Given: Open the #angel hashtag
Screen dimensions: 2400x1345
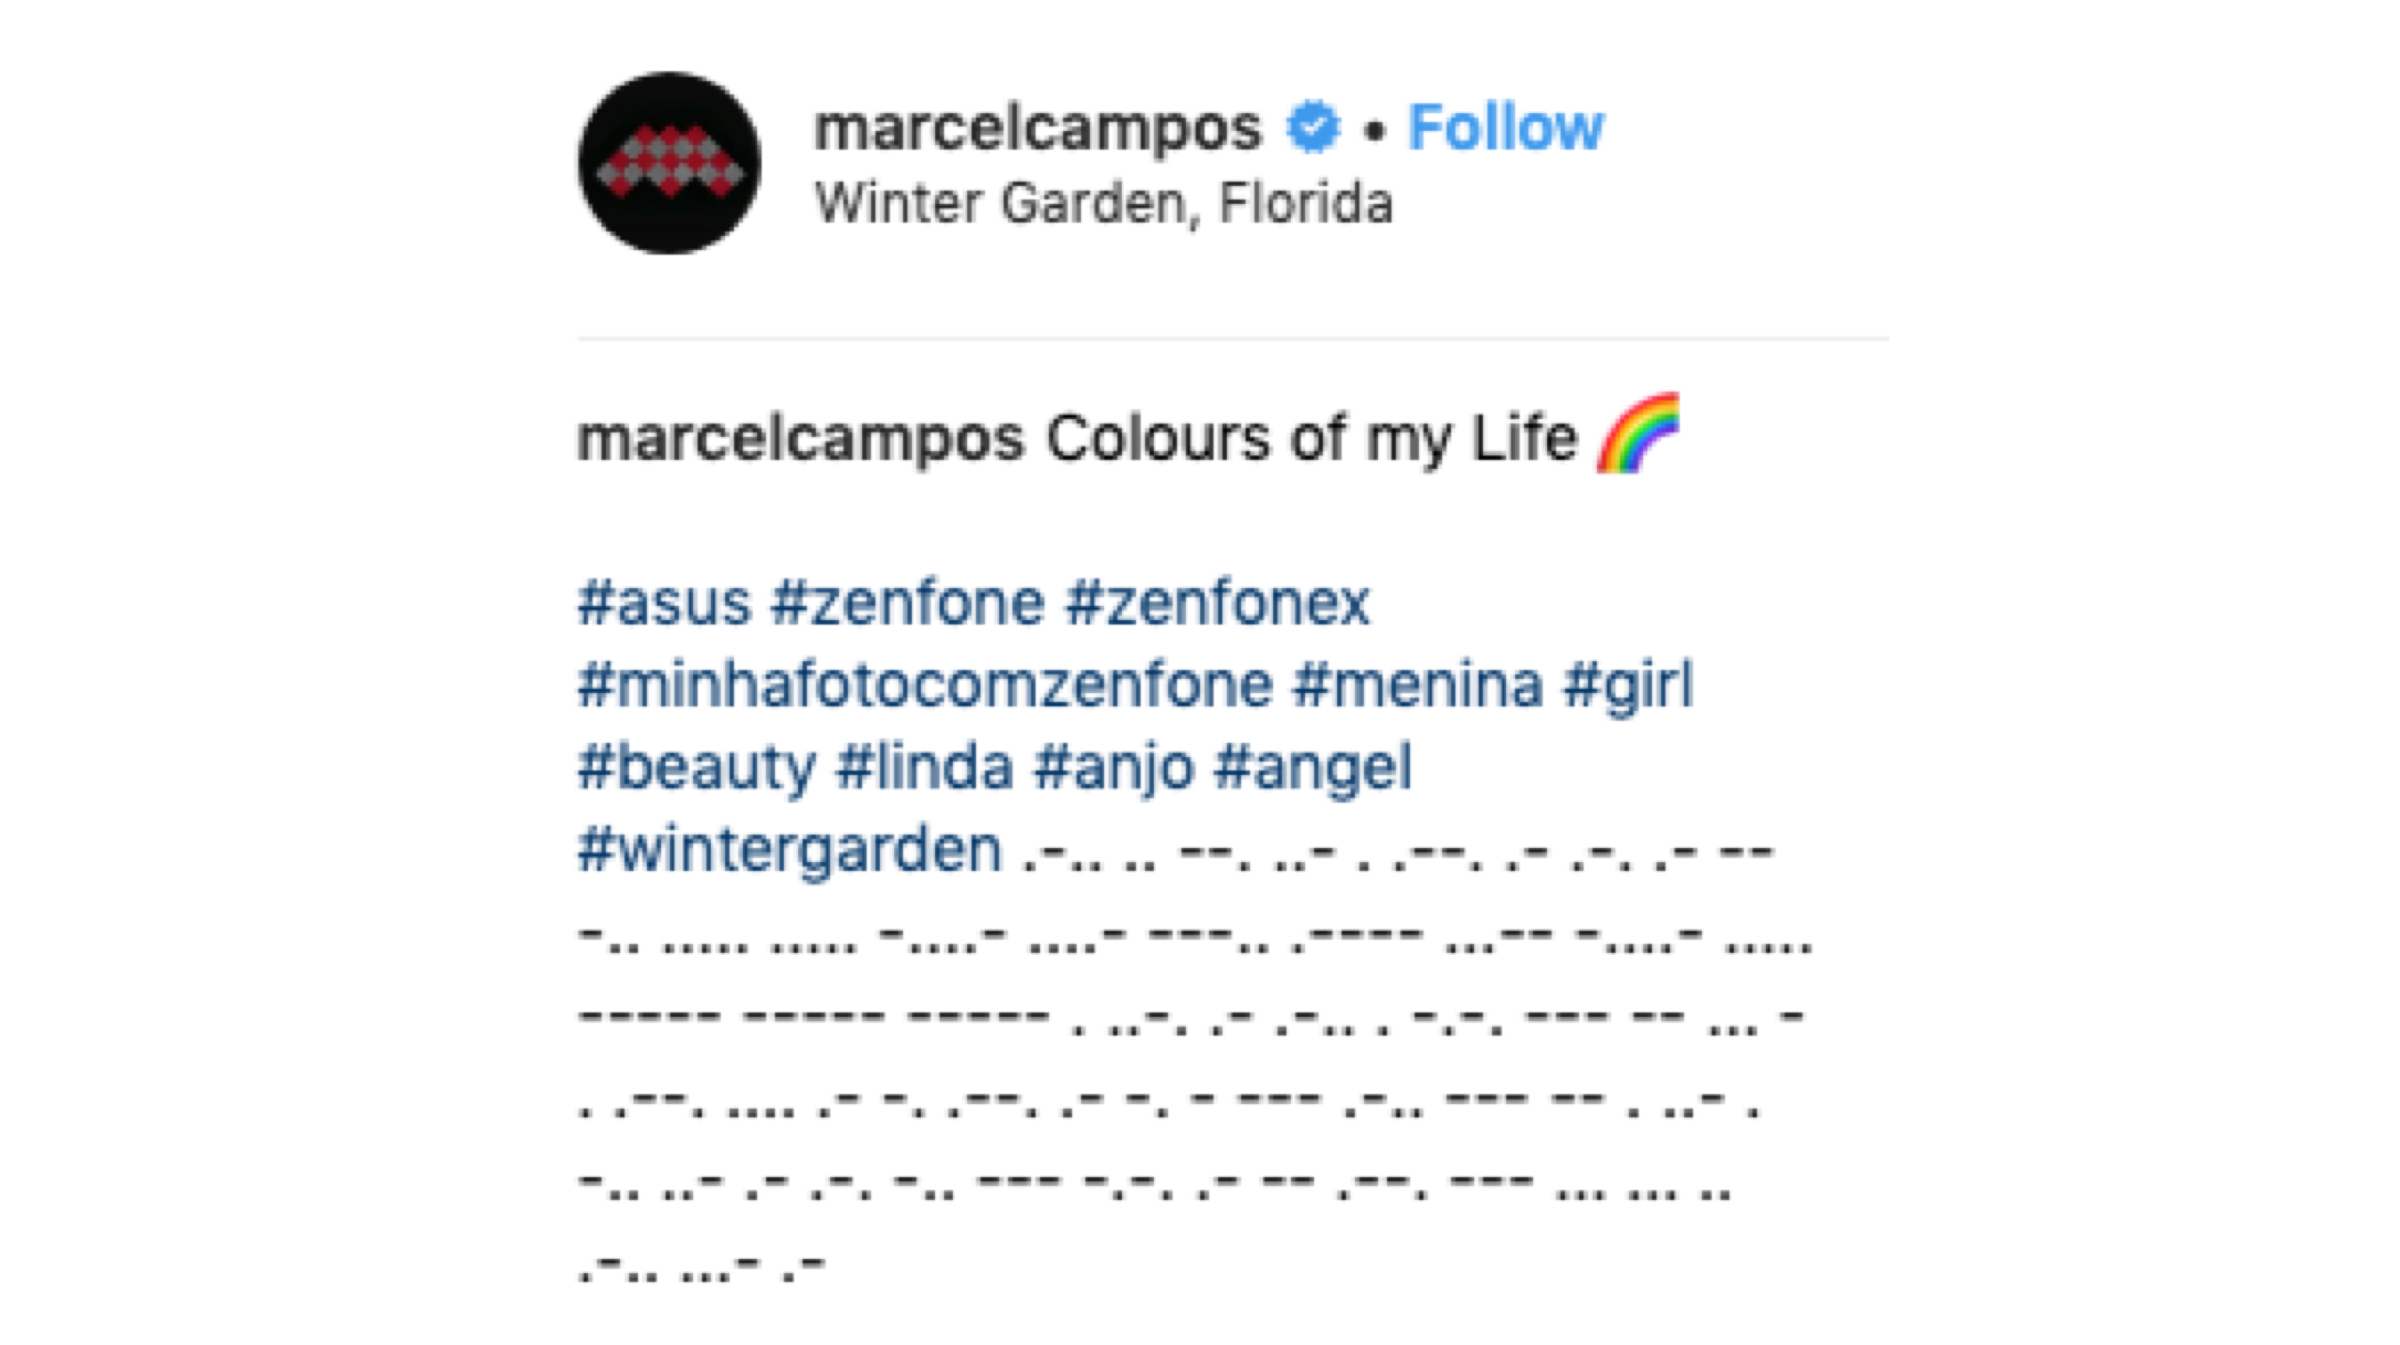Looking at the screenshot, I should pyautogui.click(x=1312, y=769).
